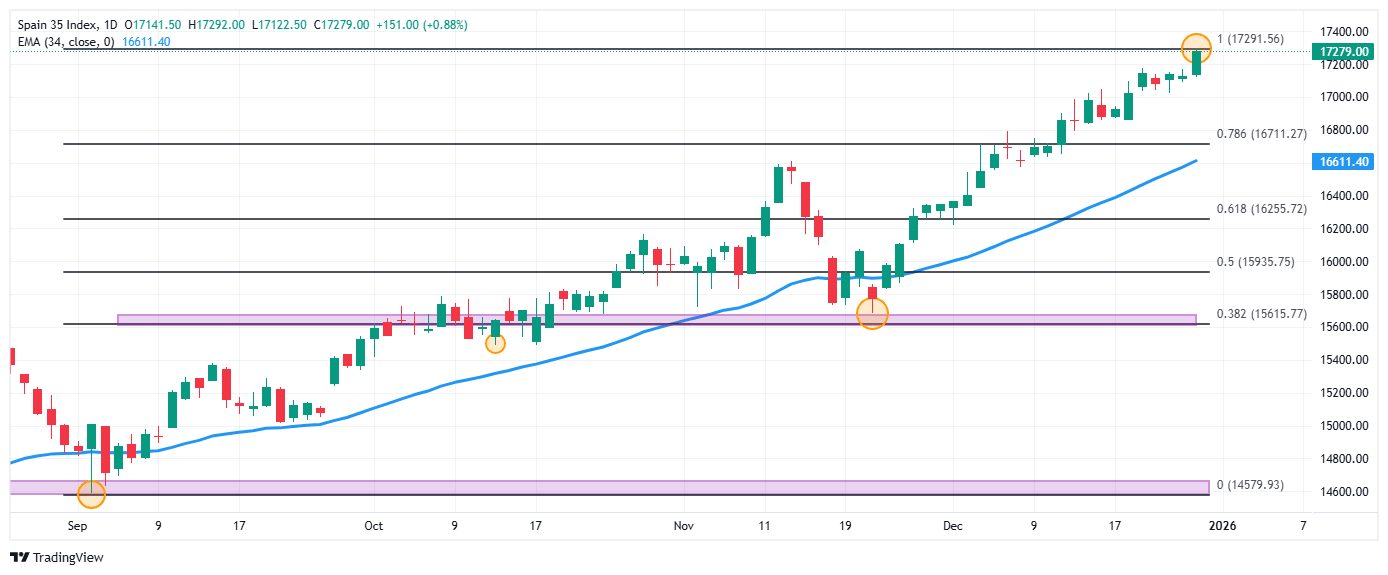This screenshot has height=575, width=1388.
Task: Click the EMA (34, close, 0) indicator label
Action: [65, 41]
